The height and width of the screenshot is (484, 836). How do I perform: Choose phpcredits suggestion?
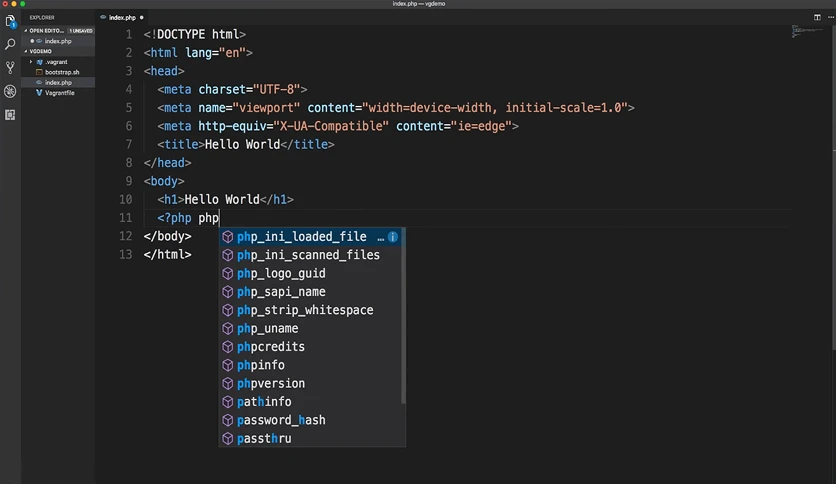coord(311,346)
